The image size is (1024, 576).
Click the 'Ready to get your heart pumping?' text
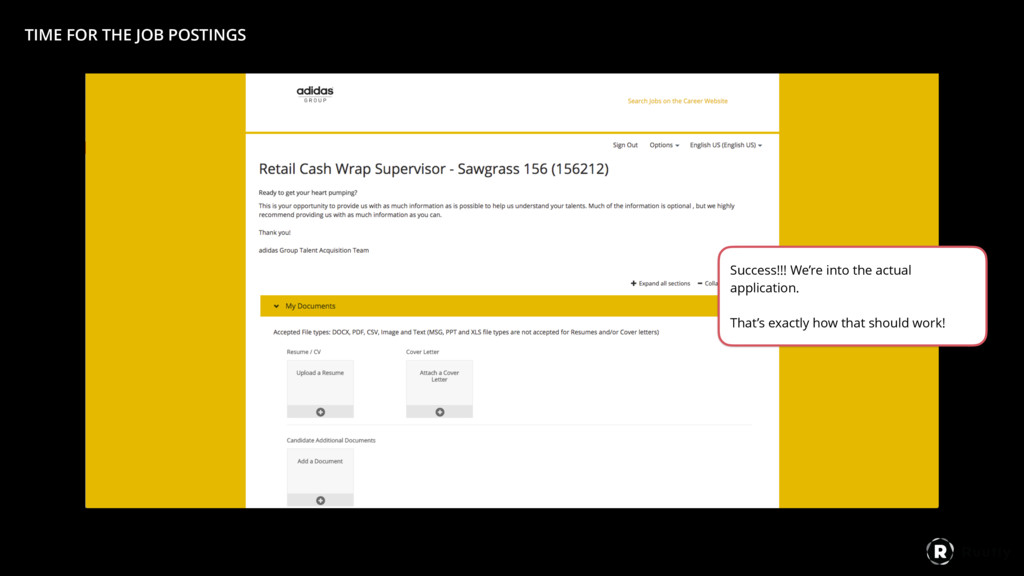[x=308, y=193]
